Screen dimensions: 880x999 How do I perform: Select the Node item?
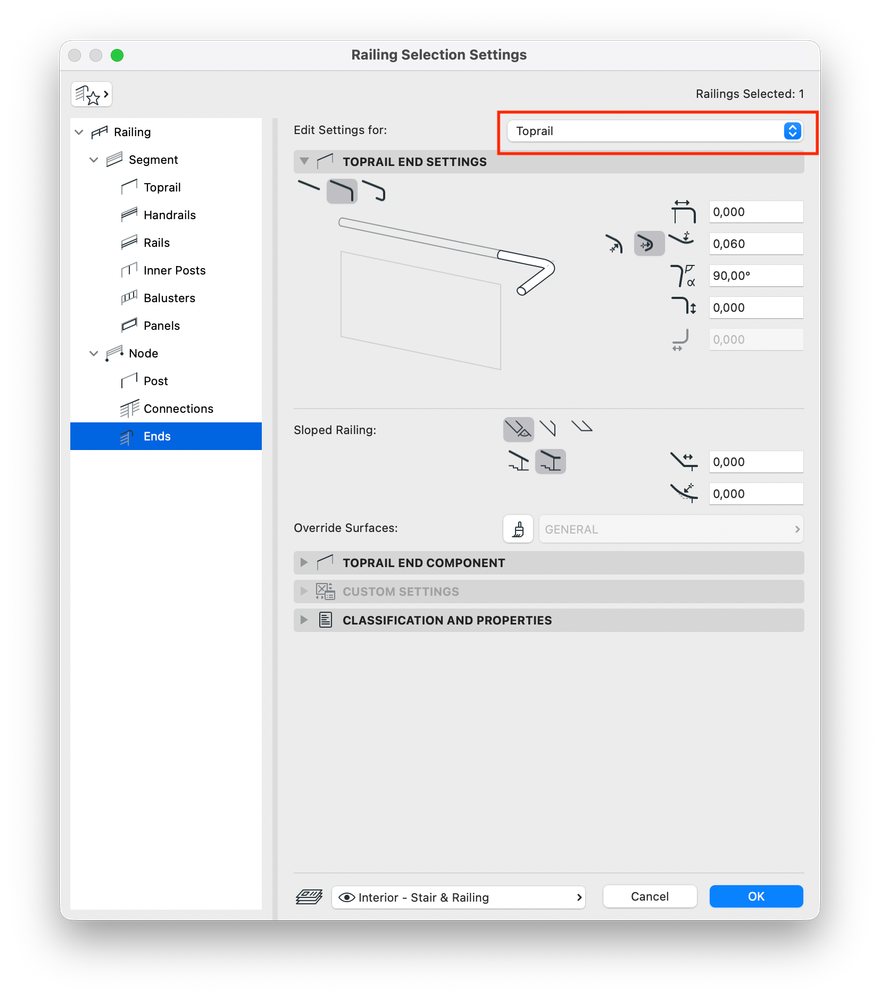point(143,354)
